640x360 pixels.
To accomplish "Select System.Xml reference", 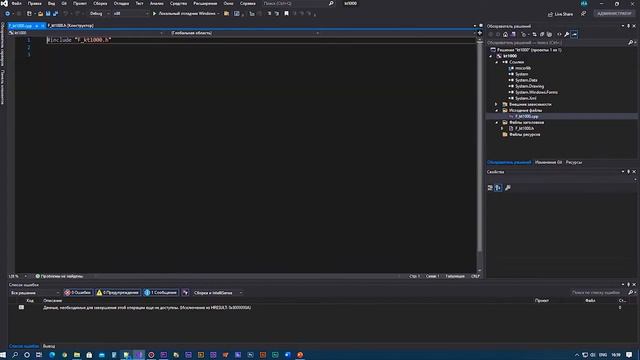I will coord(526,98).
